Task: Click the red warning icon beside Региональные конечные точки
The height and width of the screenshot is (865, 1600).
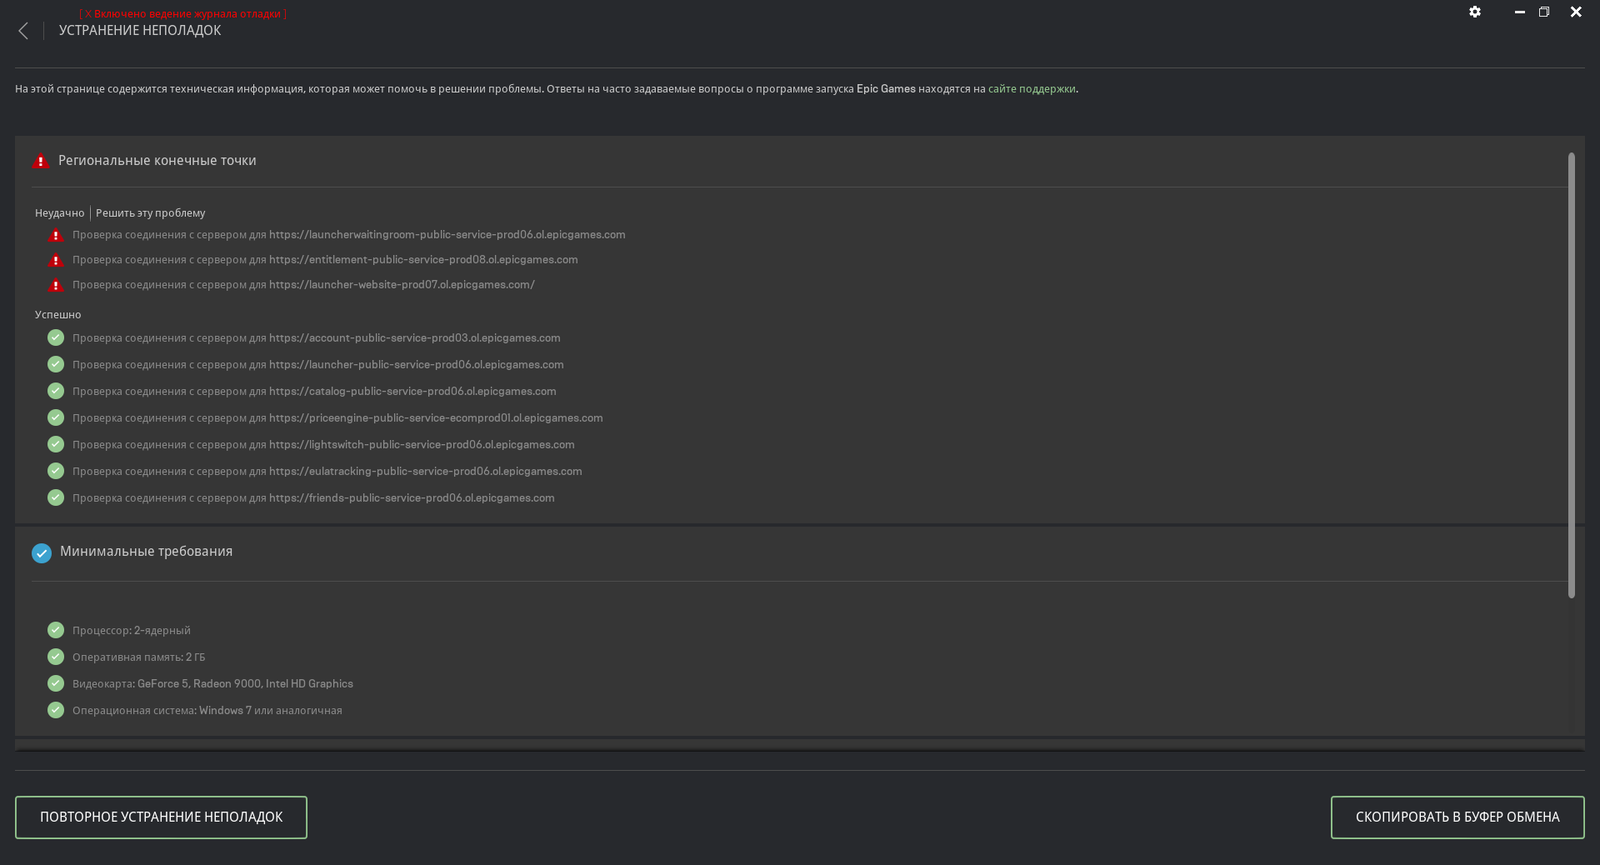Action: pos(41,161)
